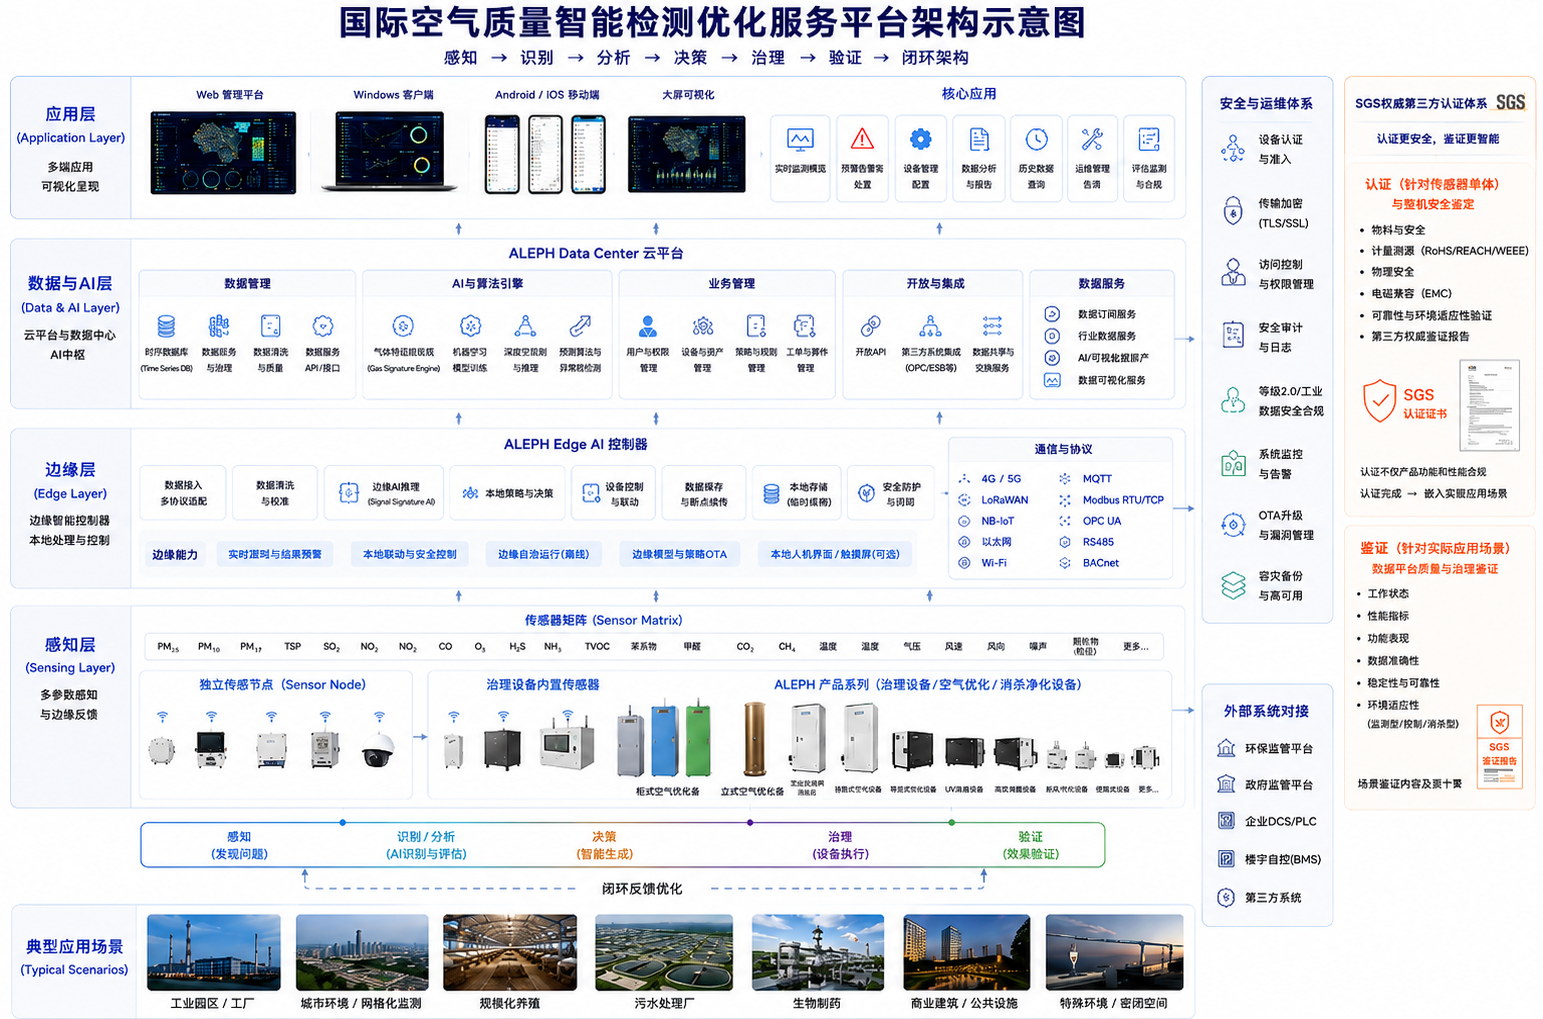
Task: Open the 设备管理配置 gear icon
Action: (920, 139)
